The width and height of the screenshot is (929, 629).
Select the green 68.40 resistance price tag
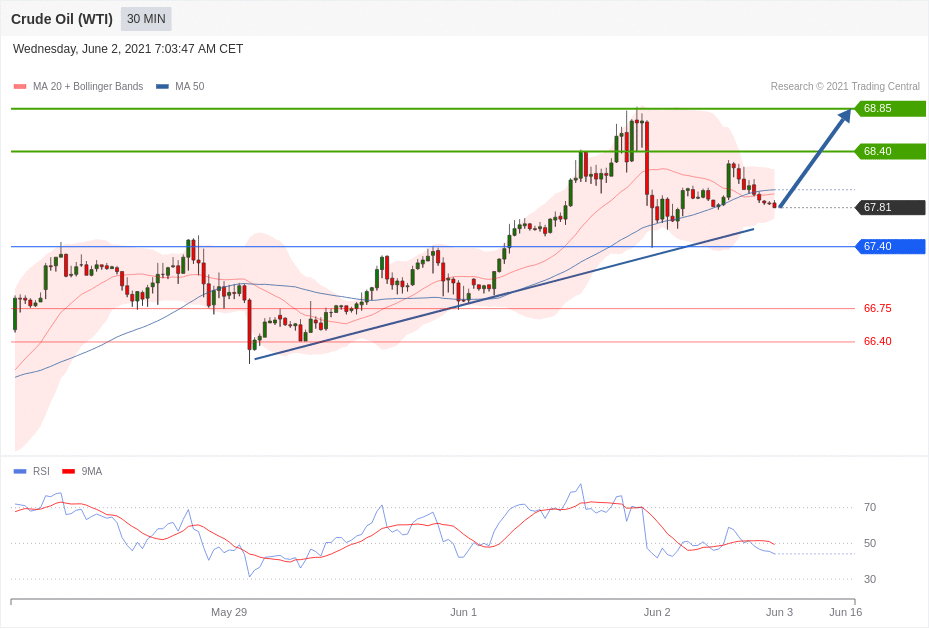[889, 151]
